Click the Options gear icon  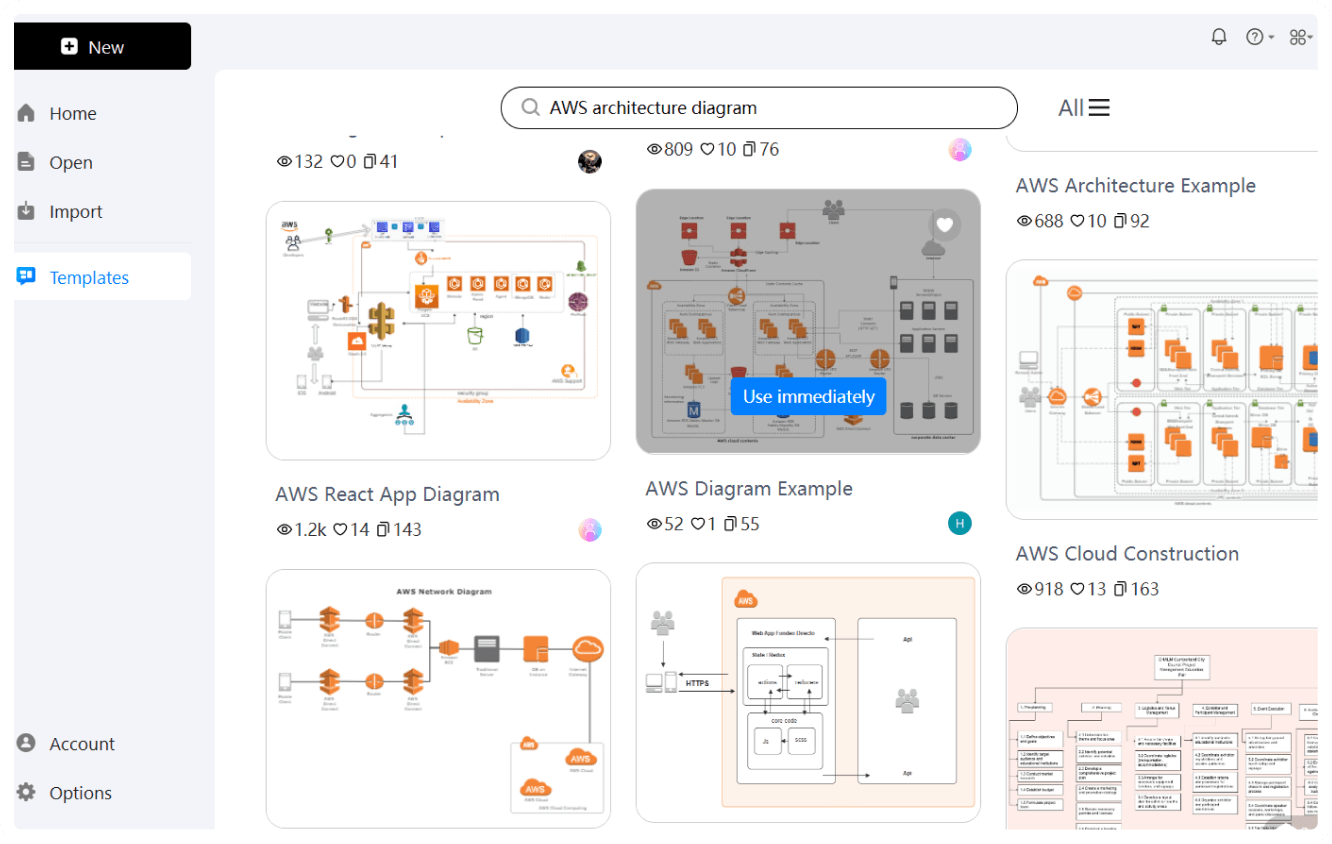27,792
